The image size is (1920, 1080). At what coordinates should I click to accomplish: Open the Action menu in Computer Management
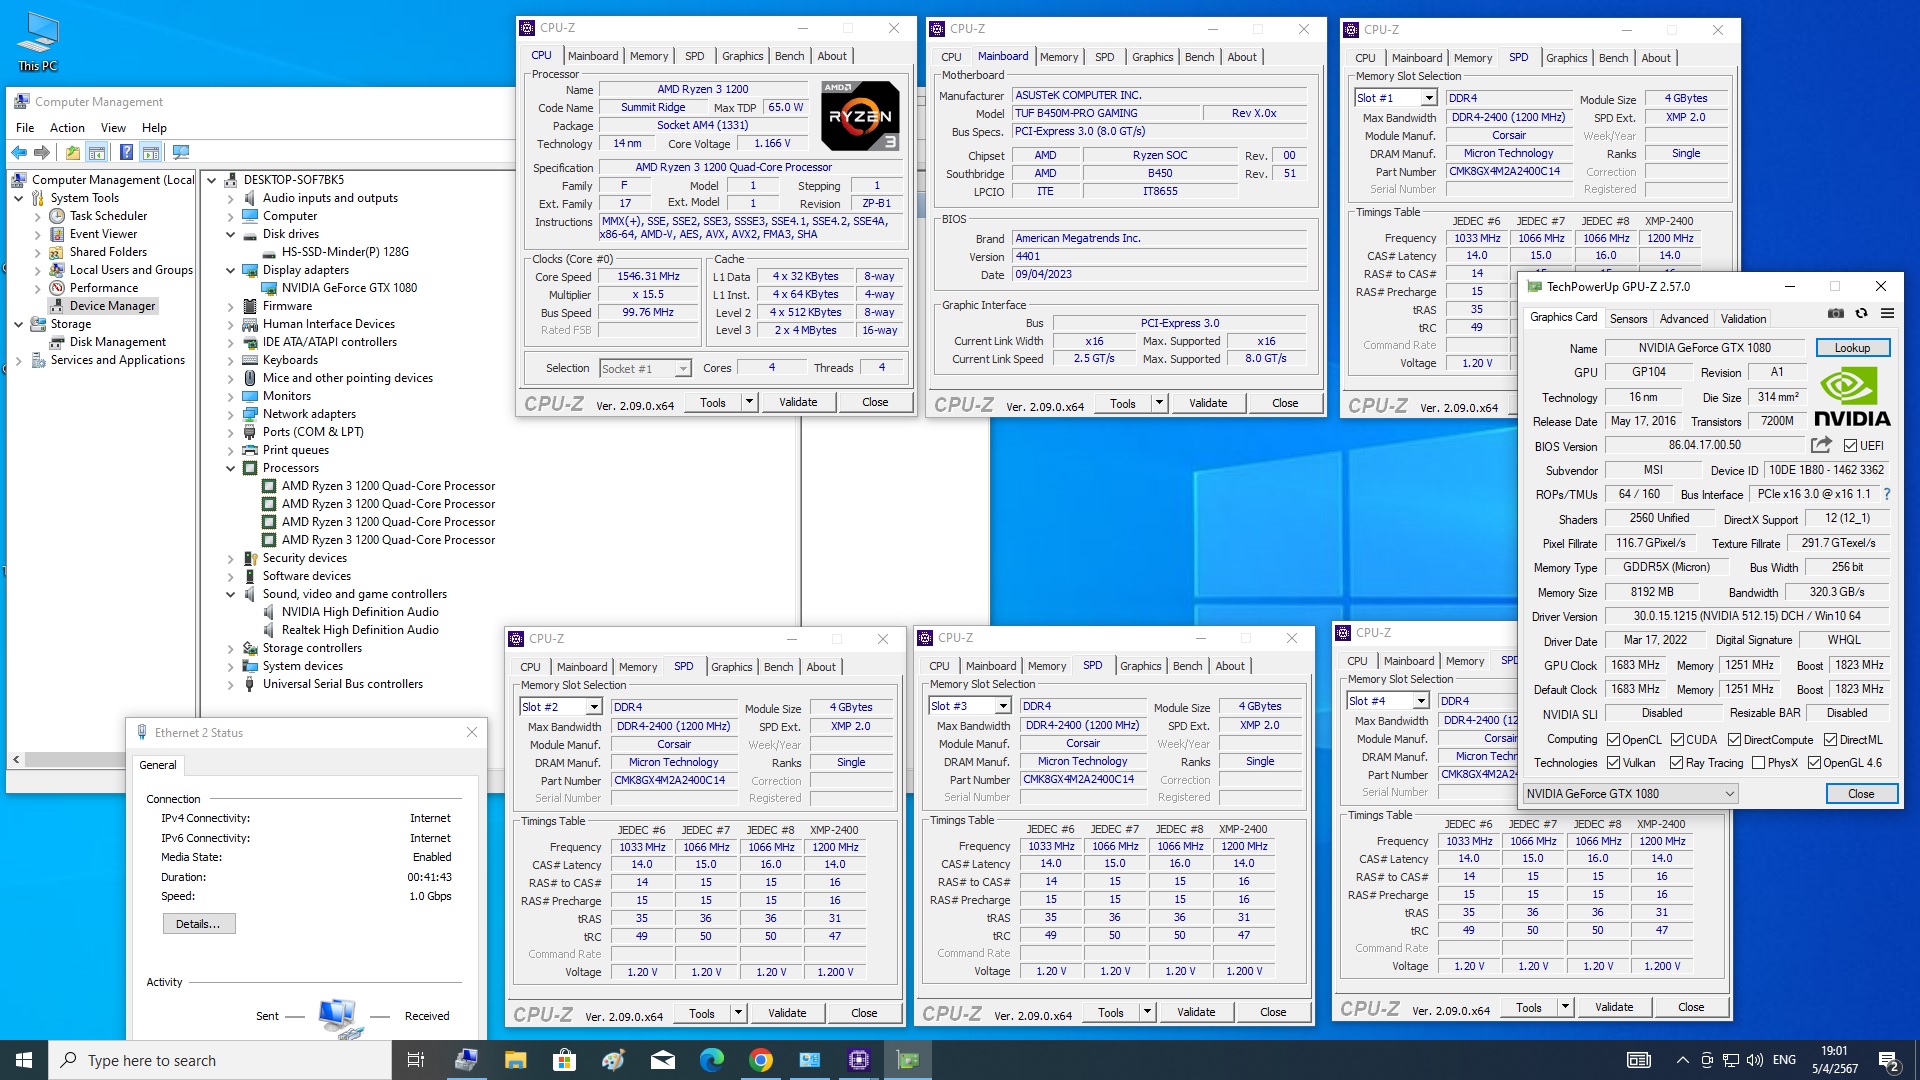[67, 128]
